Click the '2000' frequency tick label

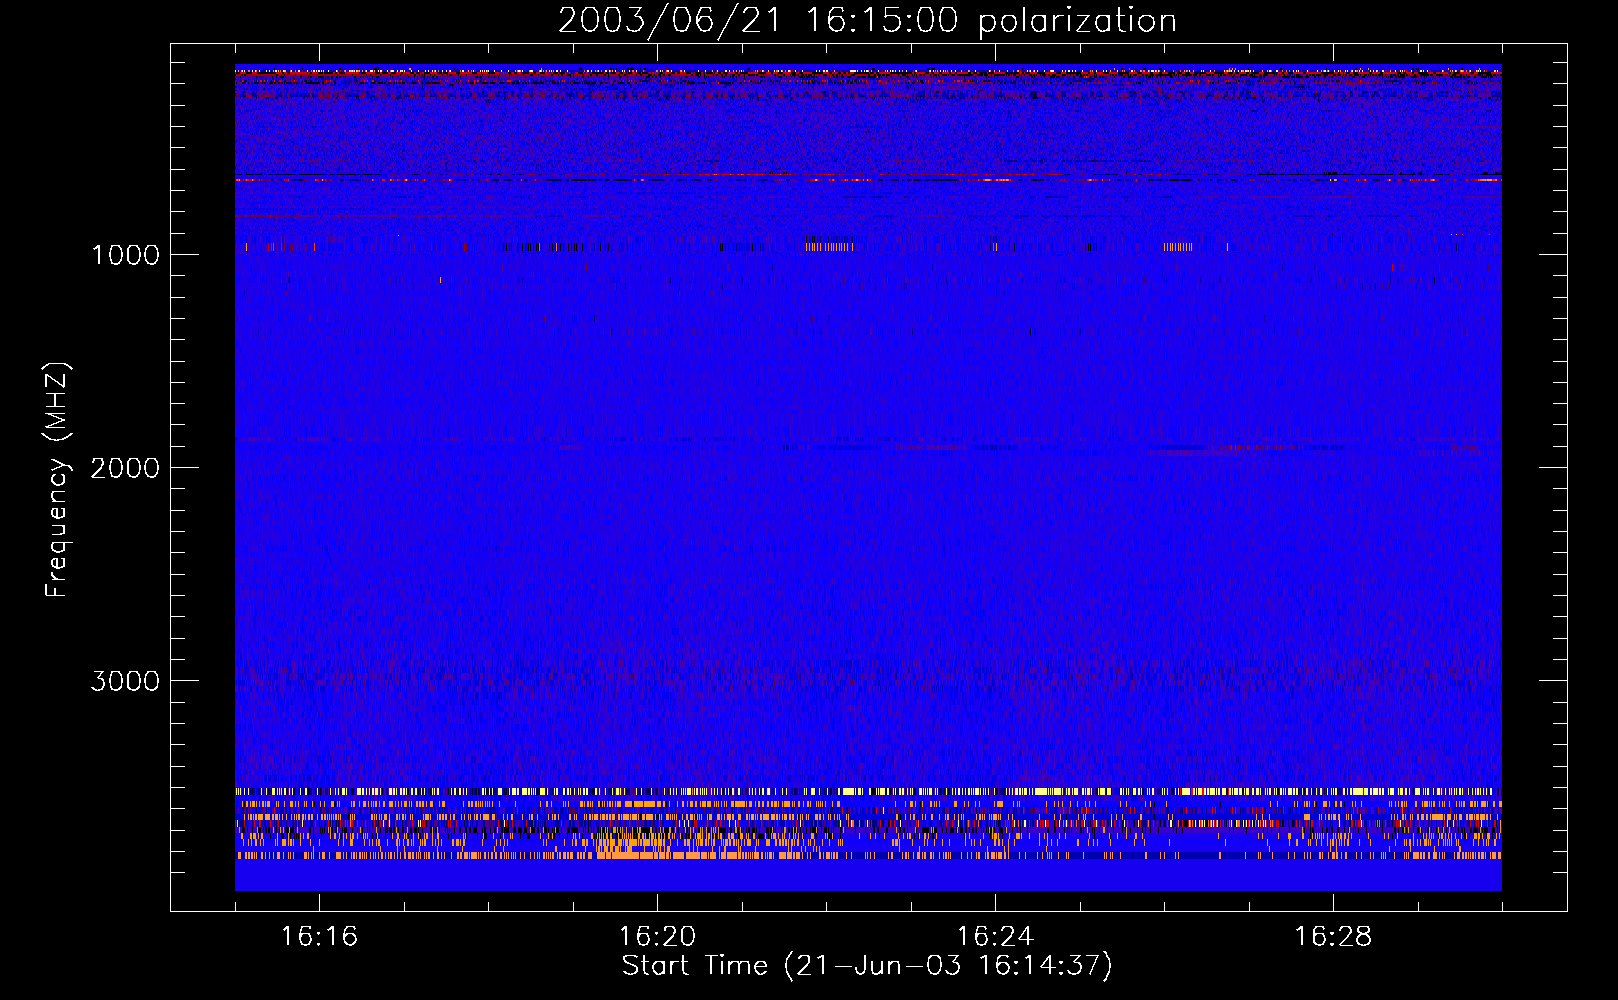[x=125, y=468]
